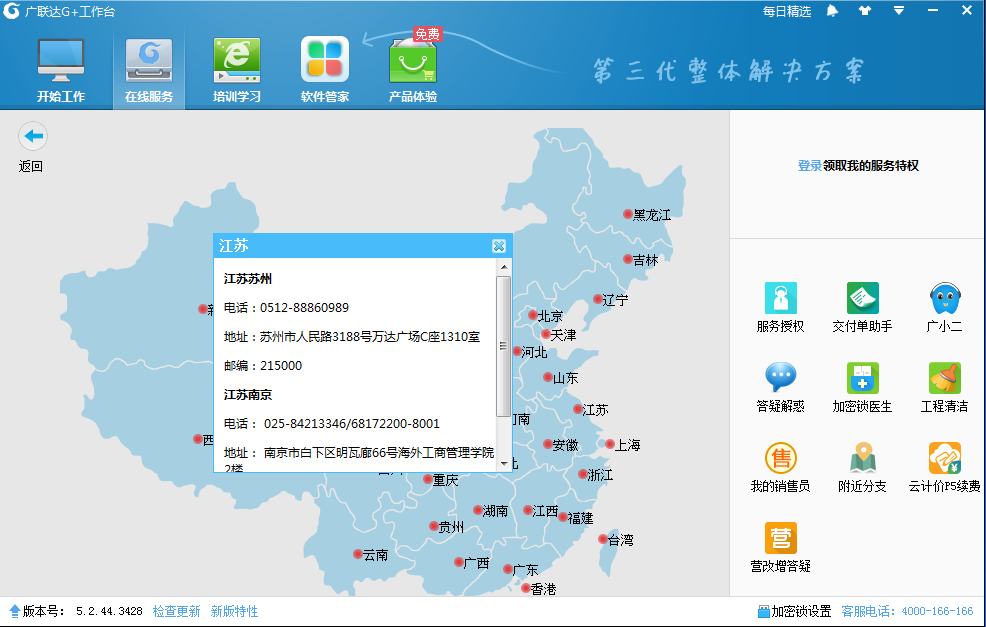Click the 江苏 popup scrollbar thumb
The width and height of the screenshot is (986, 627).
(x=503, y=346)
